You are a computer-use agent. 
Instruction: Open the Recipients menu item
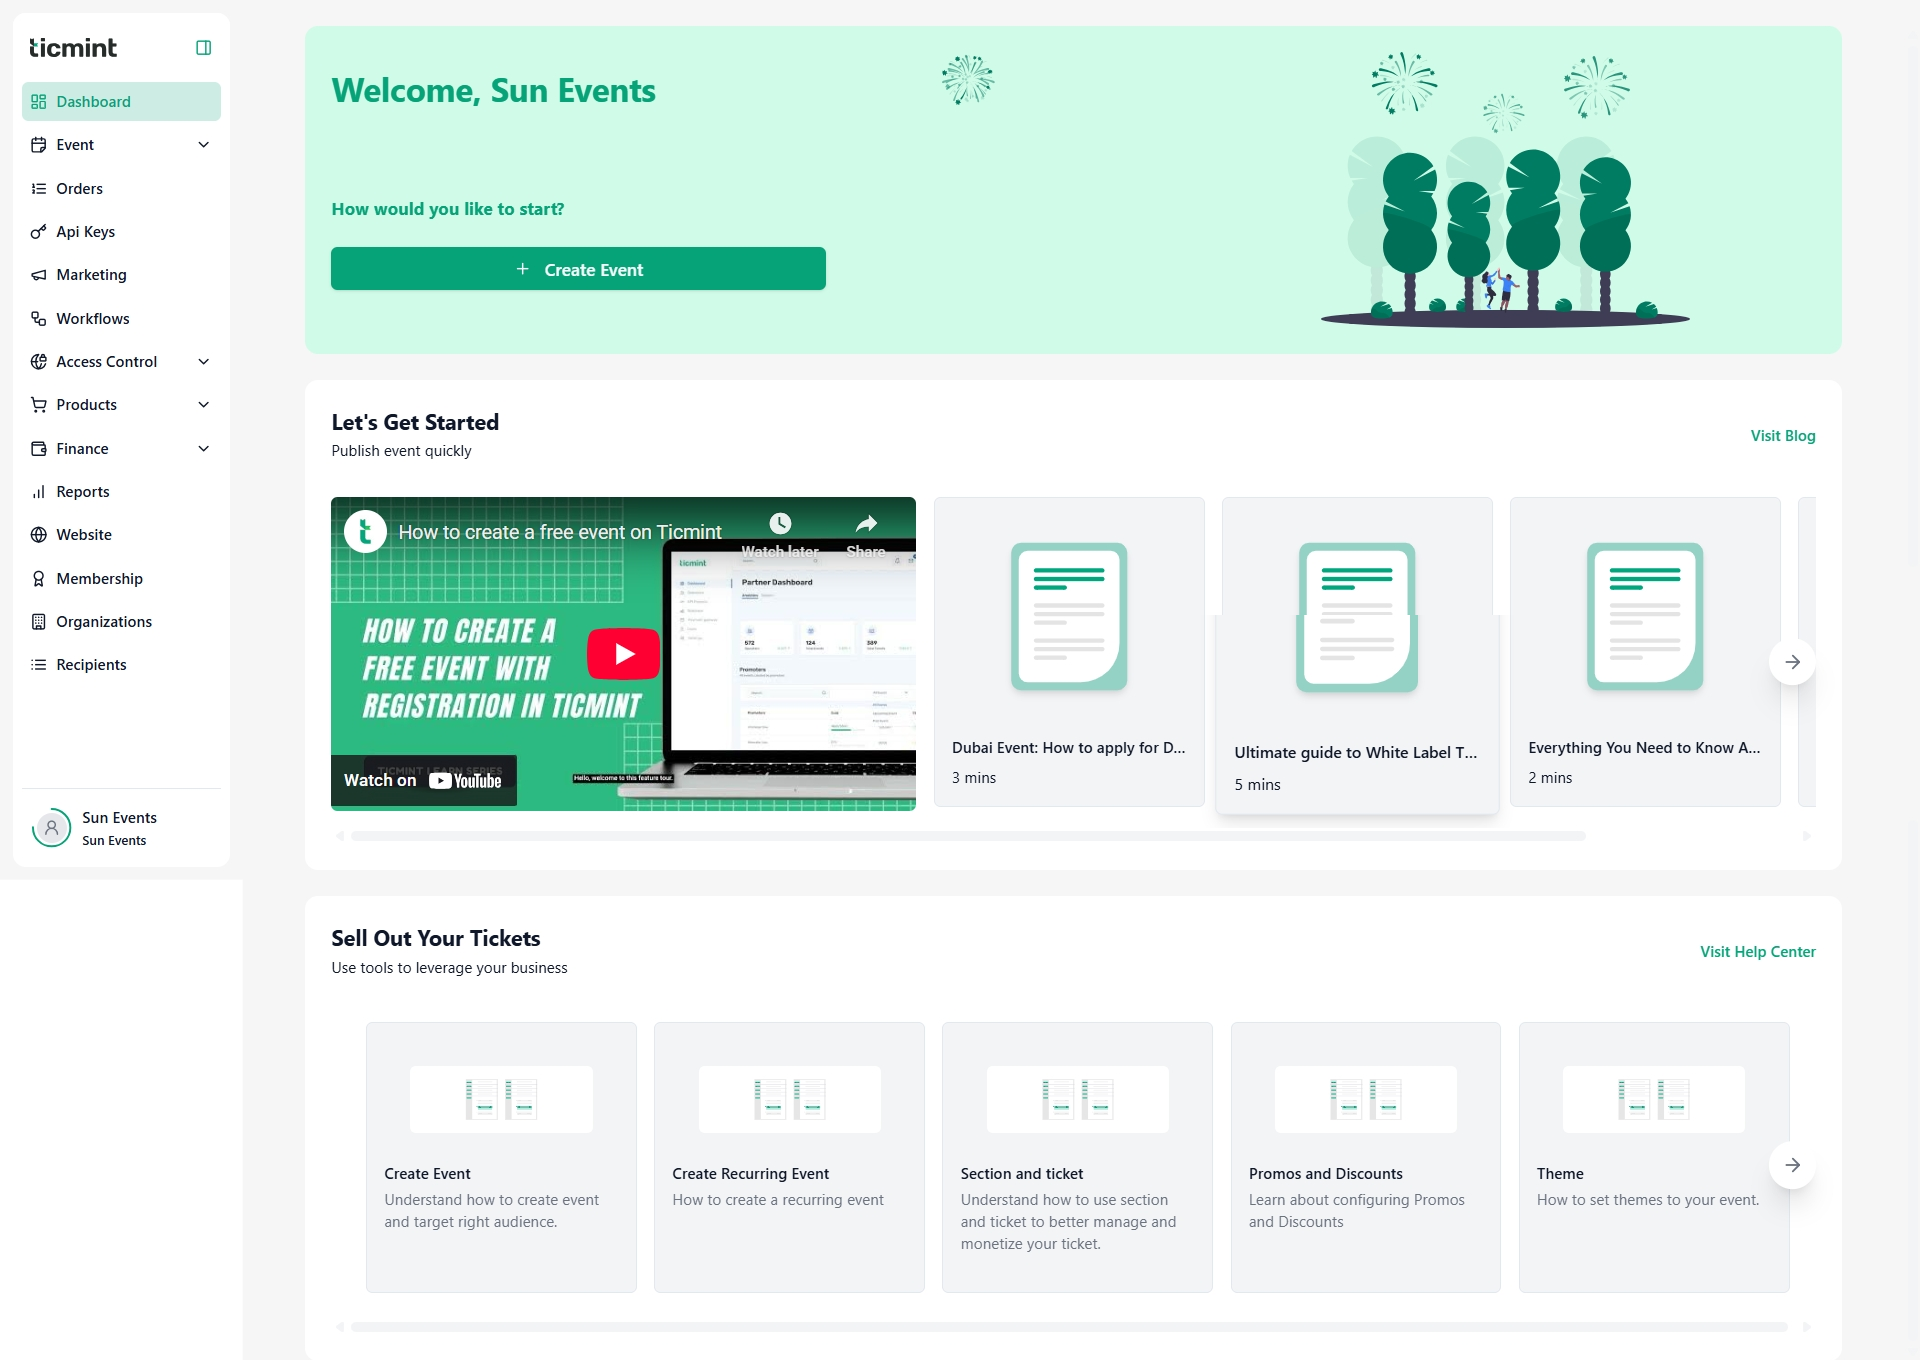click(91, 665)
